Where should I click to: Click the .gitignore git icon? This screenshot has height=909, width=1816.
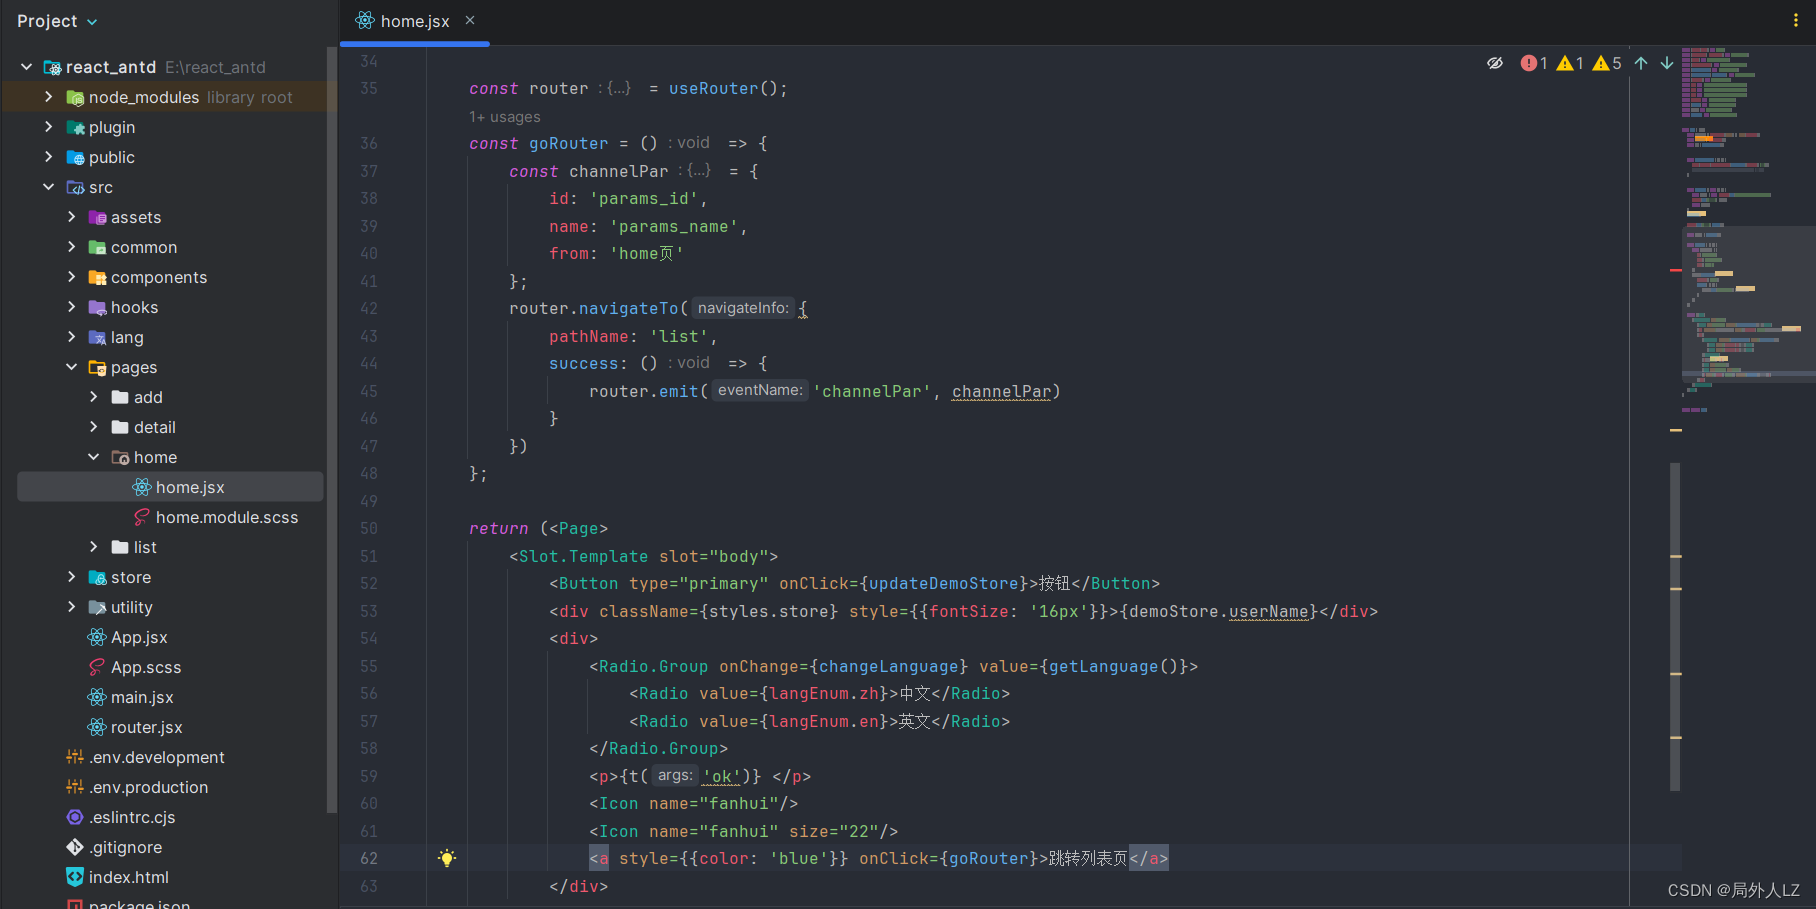tap(75, 847)
